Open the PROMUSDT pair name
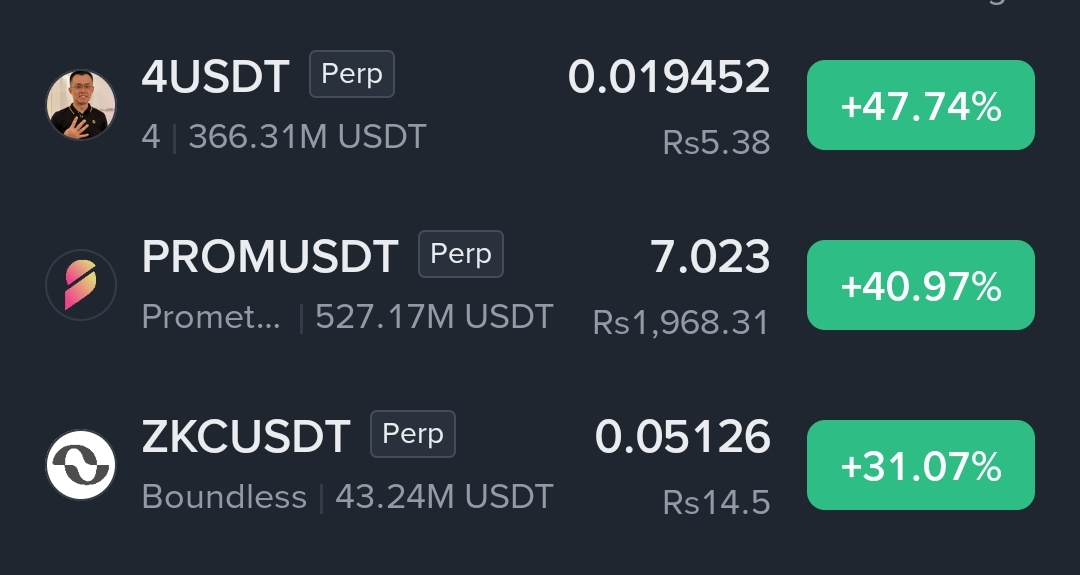Viewport: 1080px width, 575px height. coord(270,257)
